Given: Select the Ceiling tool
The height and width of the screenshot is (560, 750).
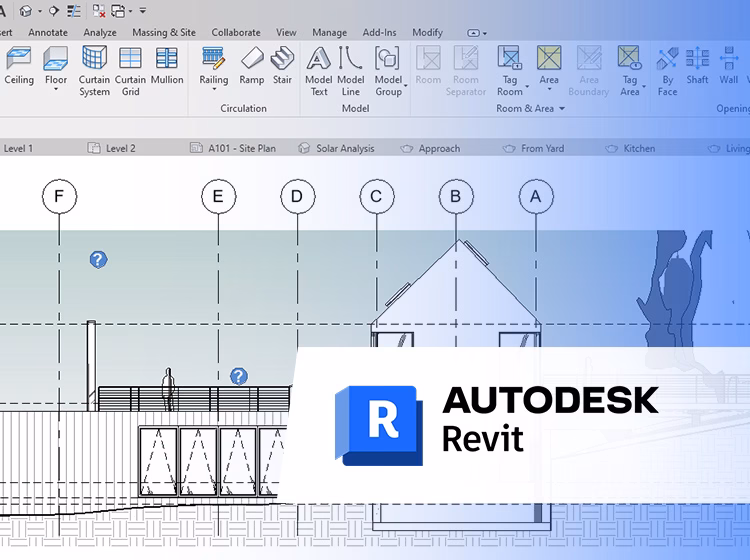Looking at the screenshot, I should point(19,66).
